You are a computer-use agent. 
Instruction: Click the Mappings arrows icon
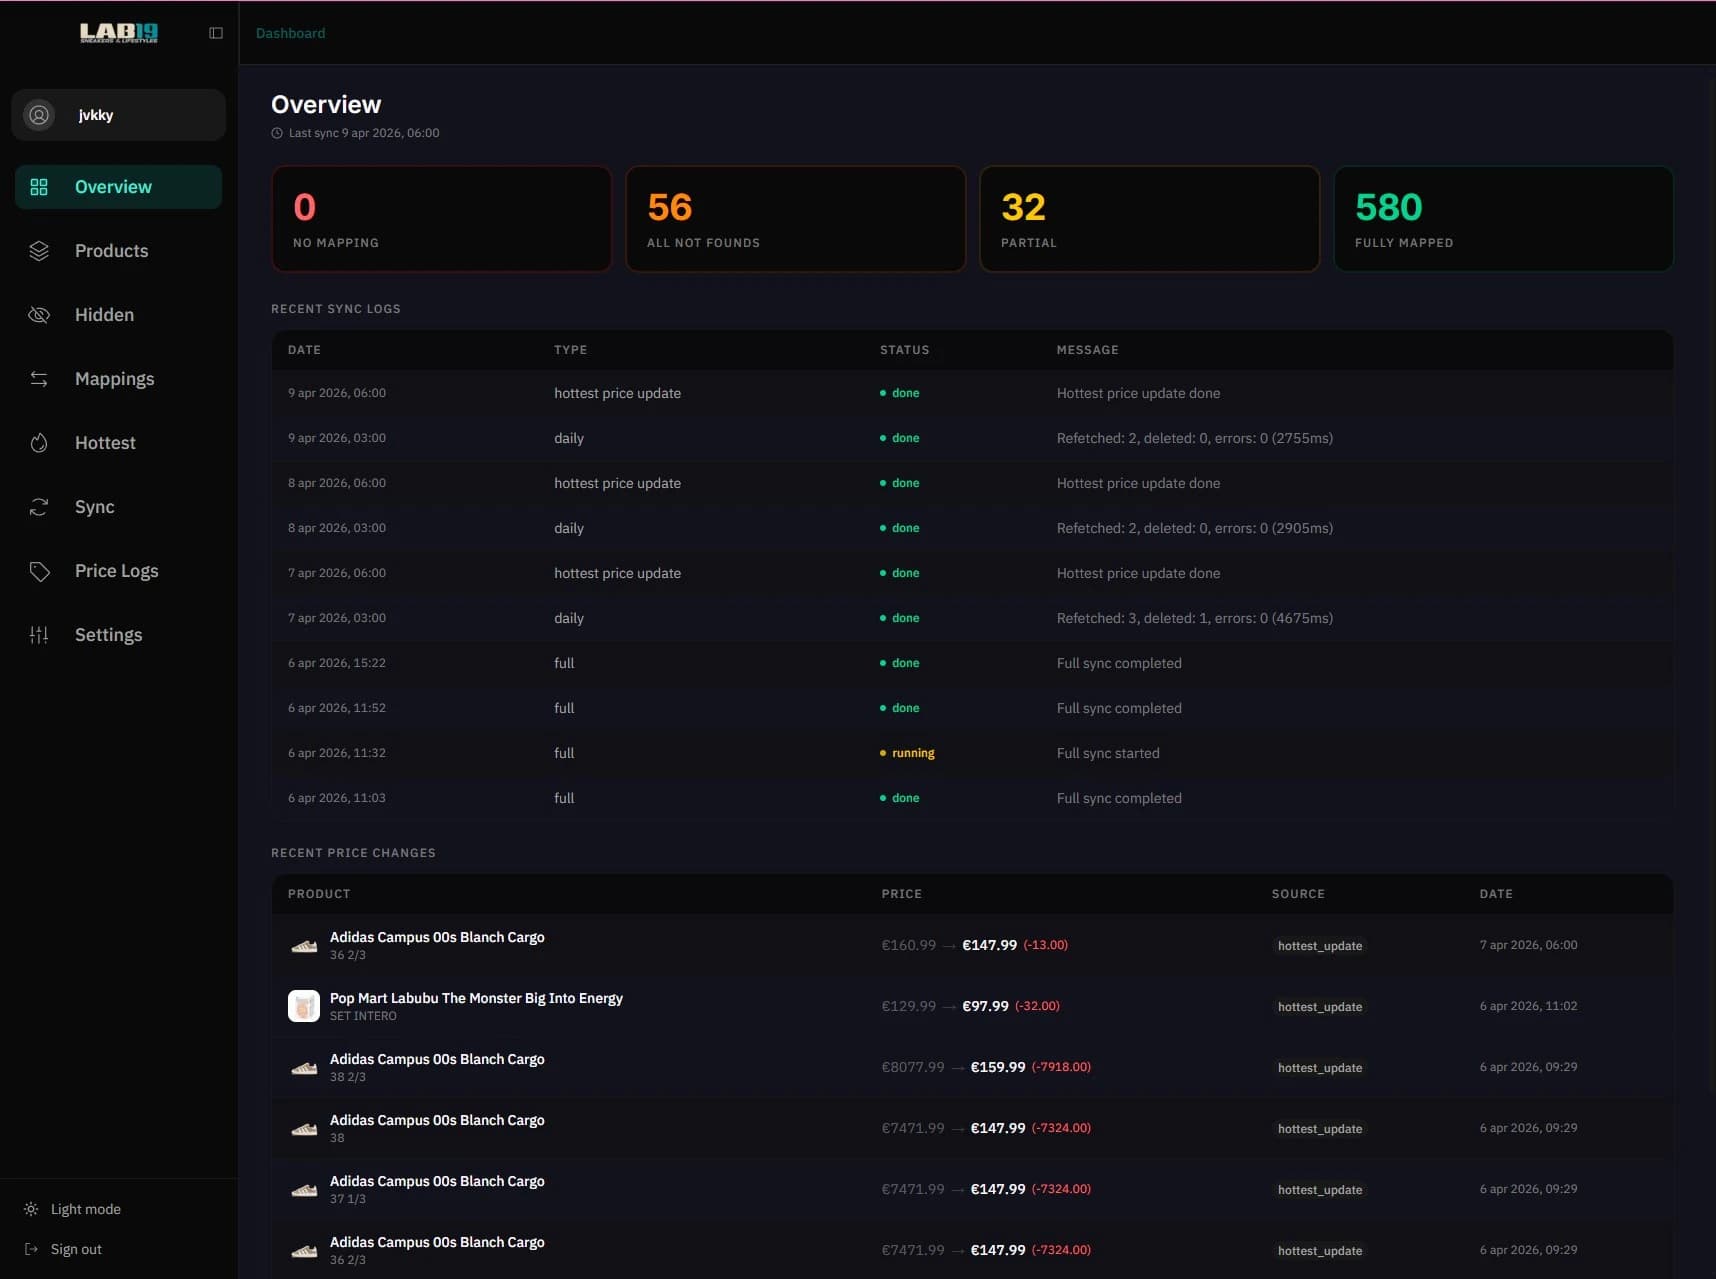(39, 379)
